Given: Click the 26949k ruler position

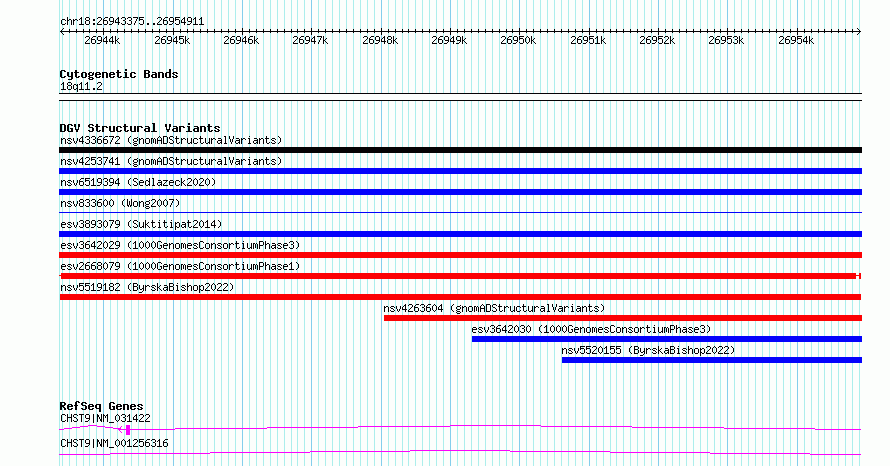Looking at the screenshot, I should [x=449, y=40].
